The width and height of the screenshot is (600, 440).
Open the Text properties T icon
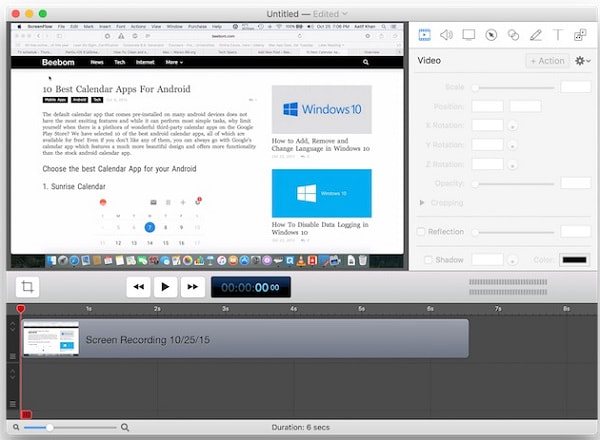click(558, 35)
